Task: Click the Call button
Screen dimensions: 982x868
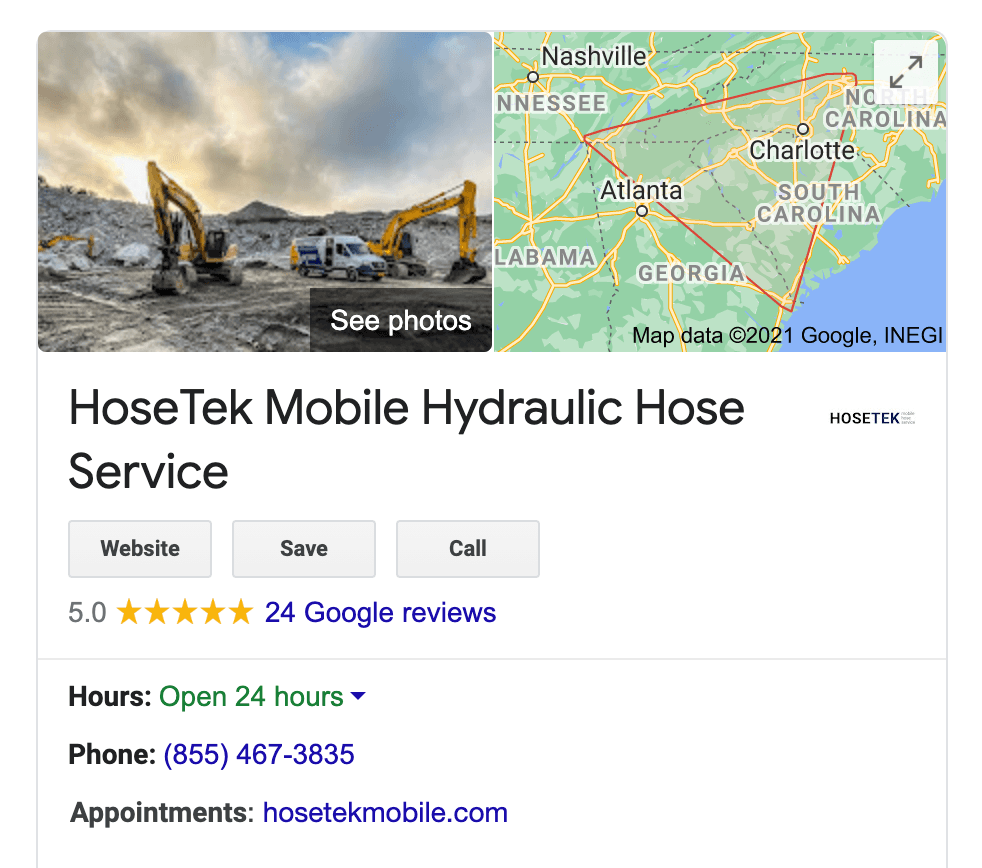Action: coord(468,549)
